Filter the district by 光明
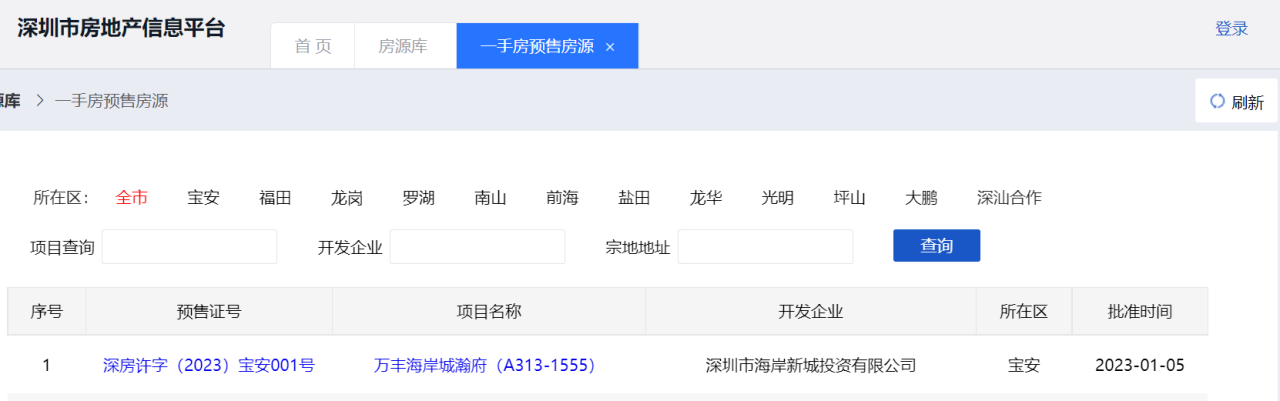The height and width of the screenshot is (401, 1280). [777, 198]
